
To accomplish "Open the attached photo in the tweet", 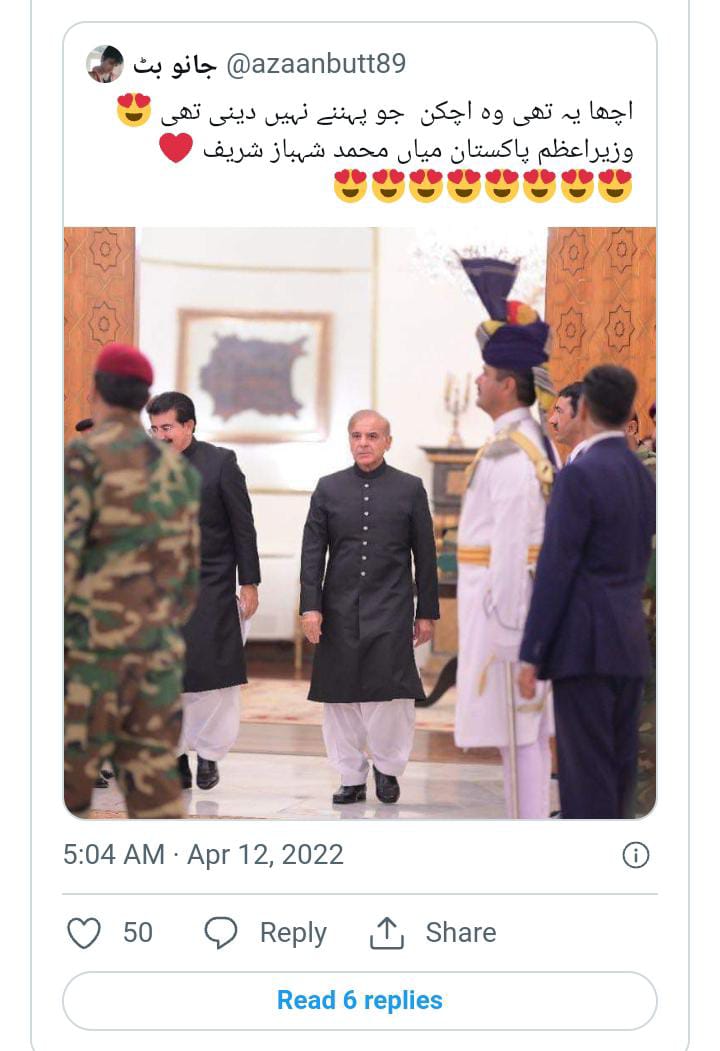I will [x=360, y=522].
